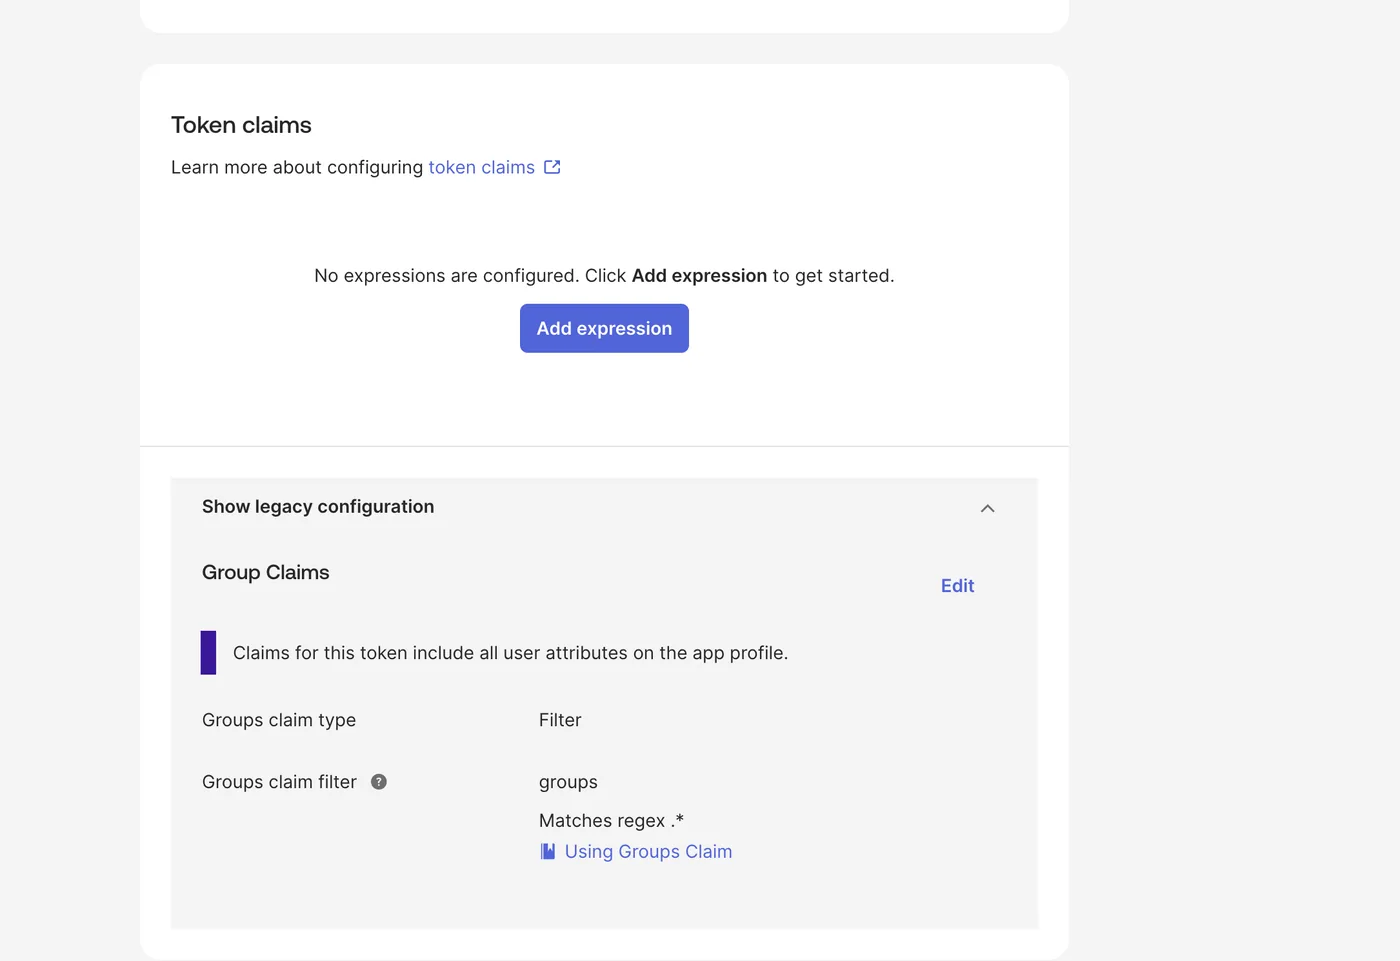The image size is (1400, 961).
Task: Click the groups filter name value
Action: (568, 782)
